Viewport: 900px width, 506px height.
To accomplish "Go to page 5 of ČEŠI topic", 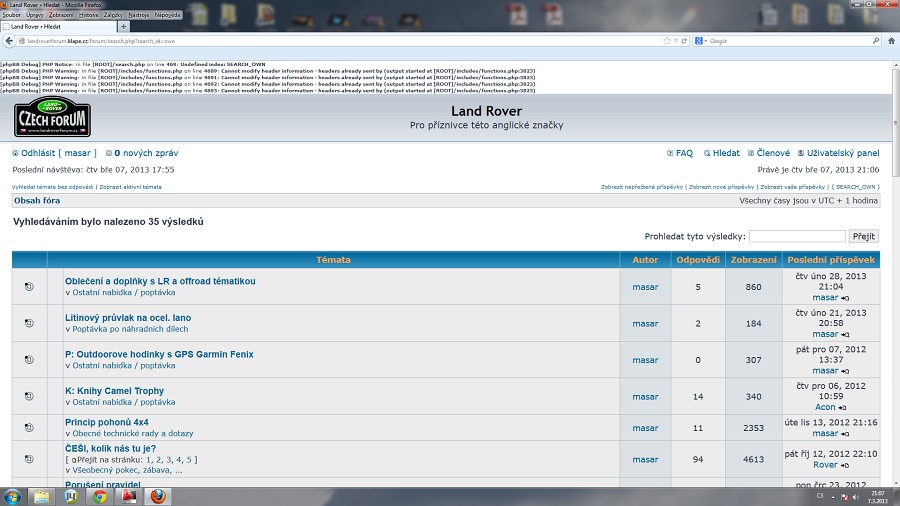I will pos(188,460).
